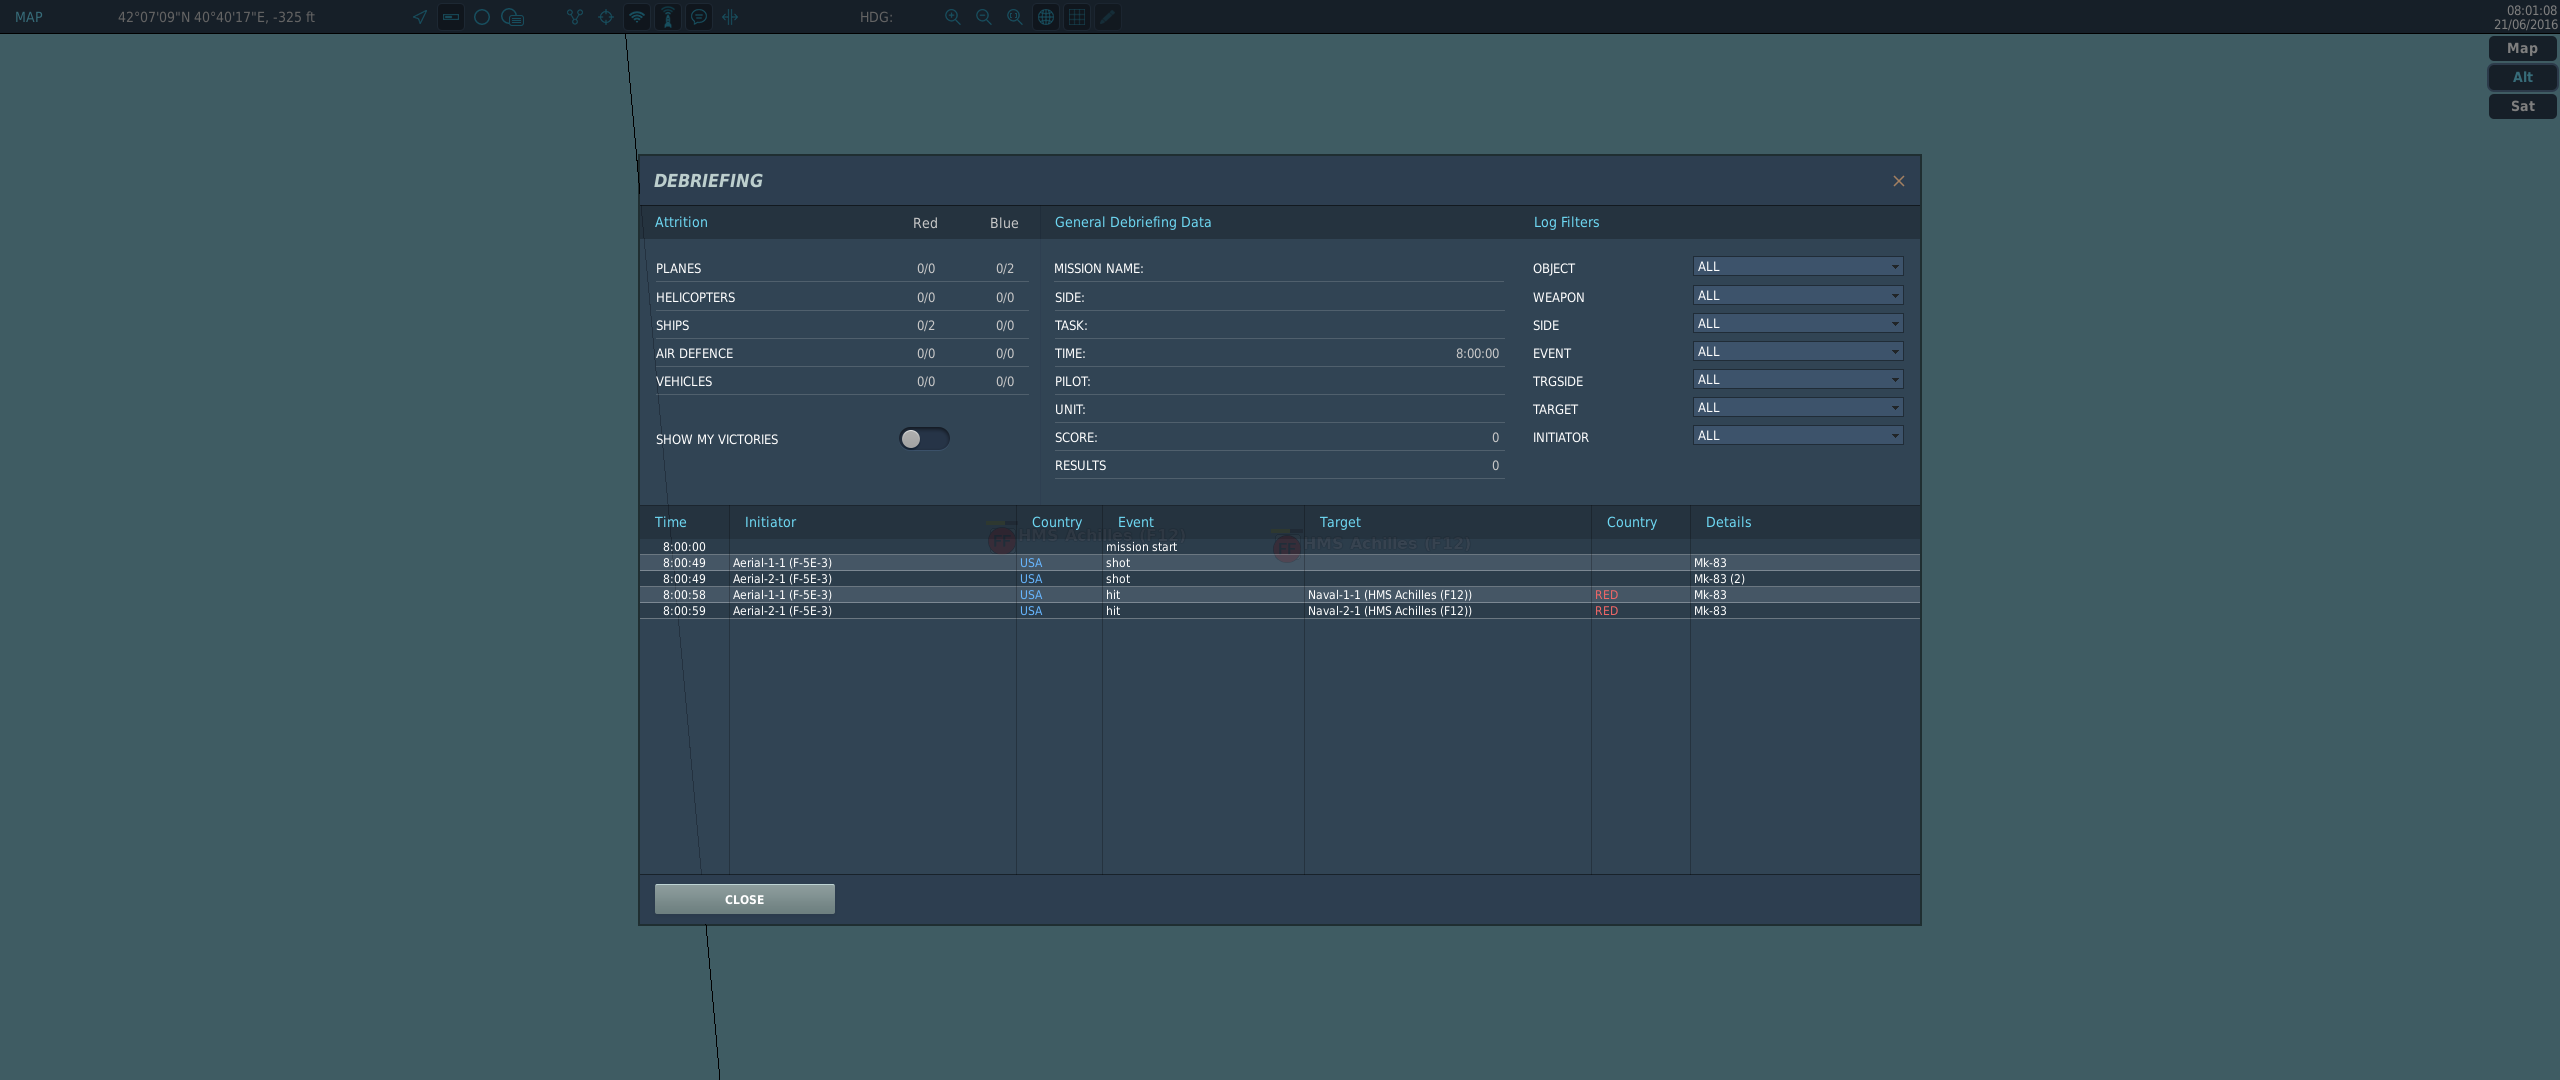The height and width of the screenshot is (1080, 2560).
Task: Select the 8:00:49 Aerial-2-1 shot row
Action: coord(1280,579)
